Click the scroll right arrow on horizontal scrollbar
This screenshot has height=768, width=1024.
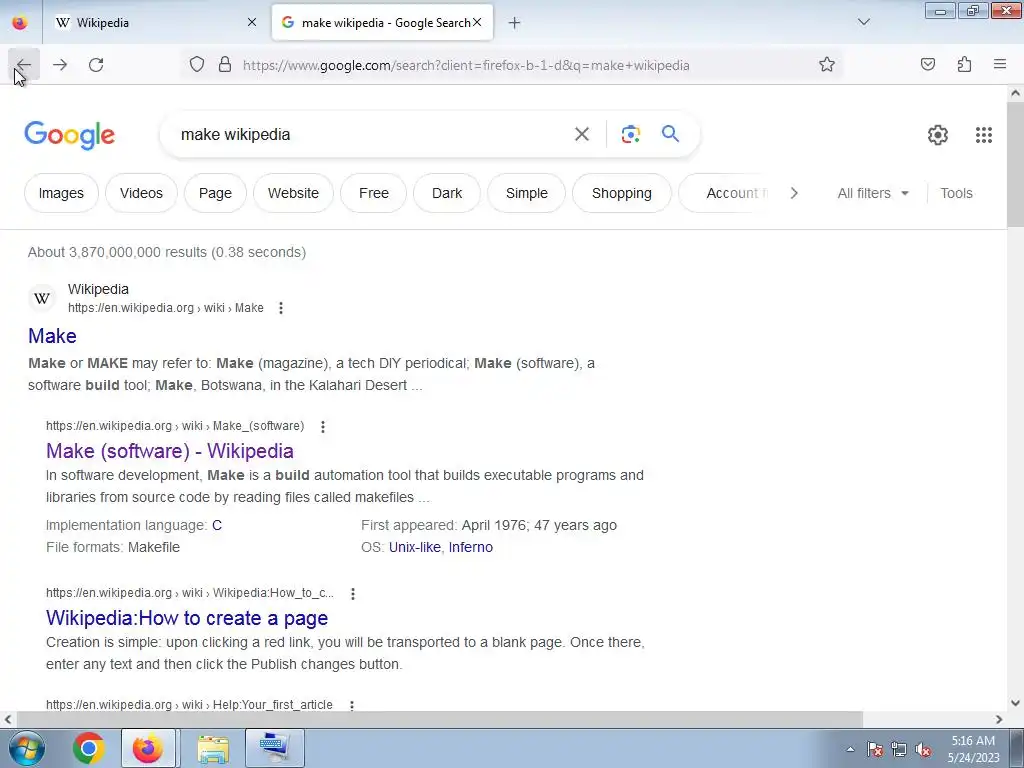tap(999, 720)
